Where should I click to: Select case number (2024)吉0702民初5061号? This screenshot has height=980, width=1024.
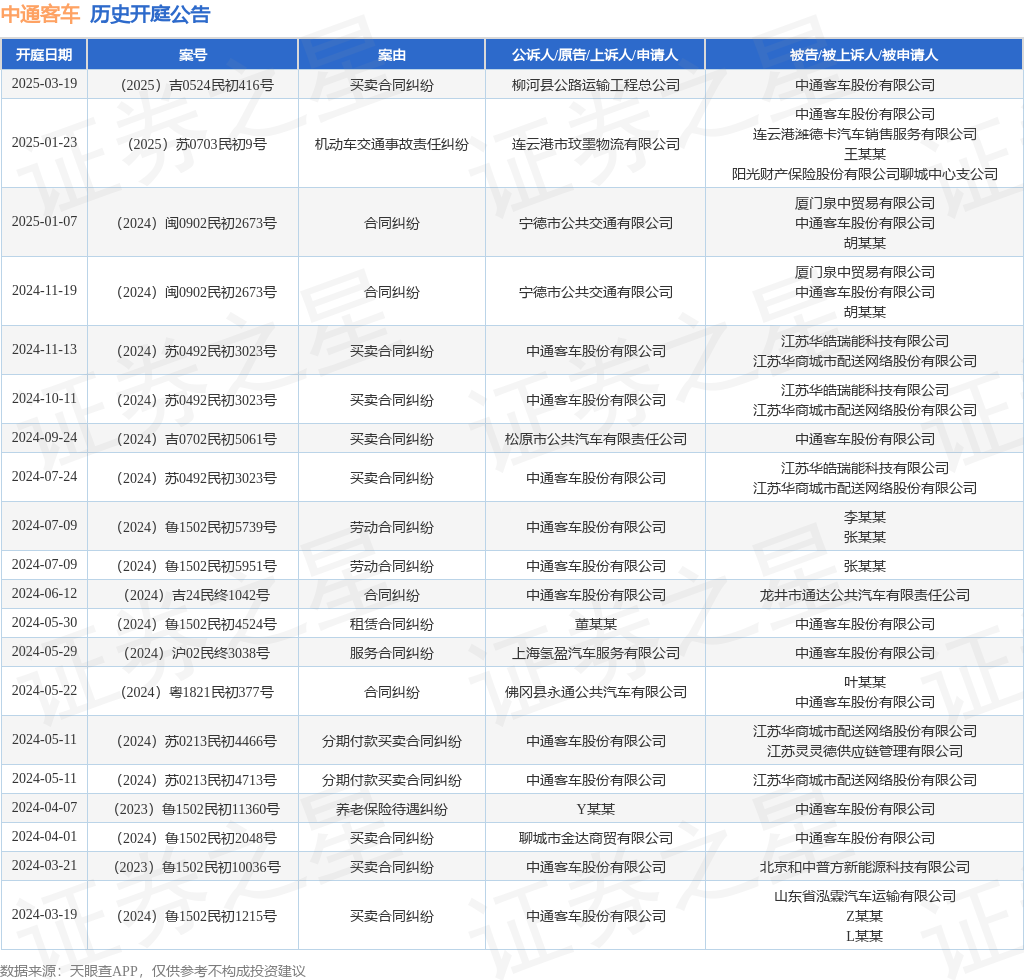click(194, 439)
